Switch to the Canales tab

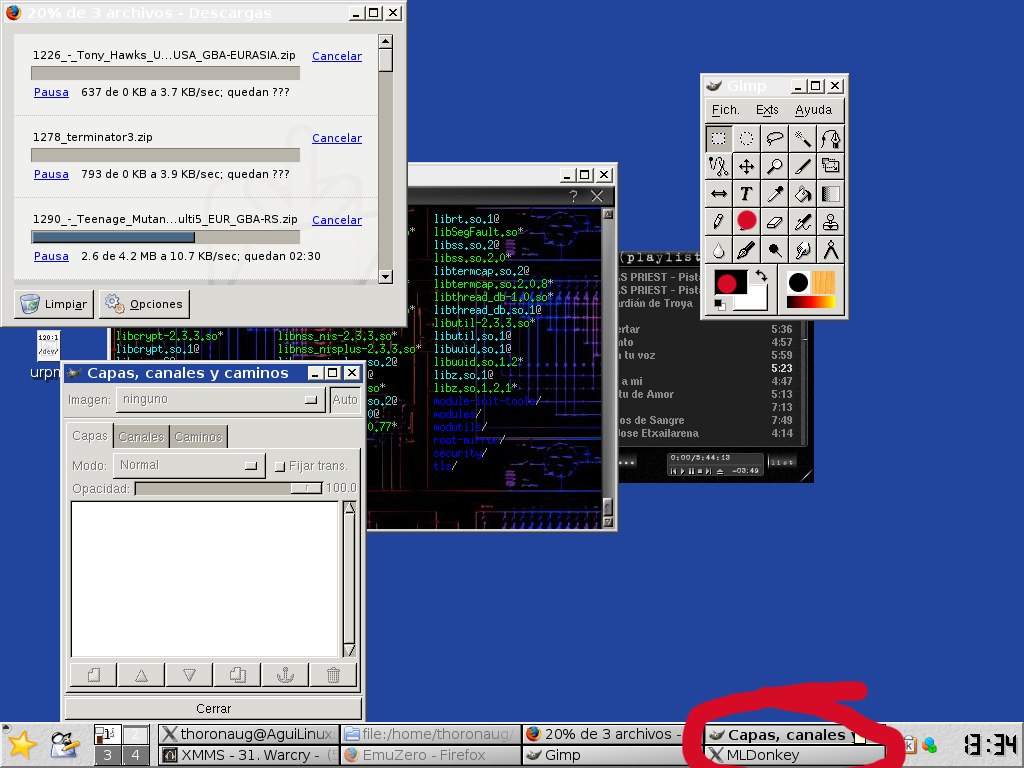[x=141, y=437]
